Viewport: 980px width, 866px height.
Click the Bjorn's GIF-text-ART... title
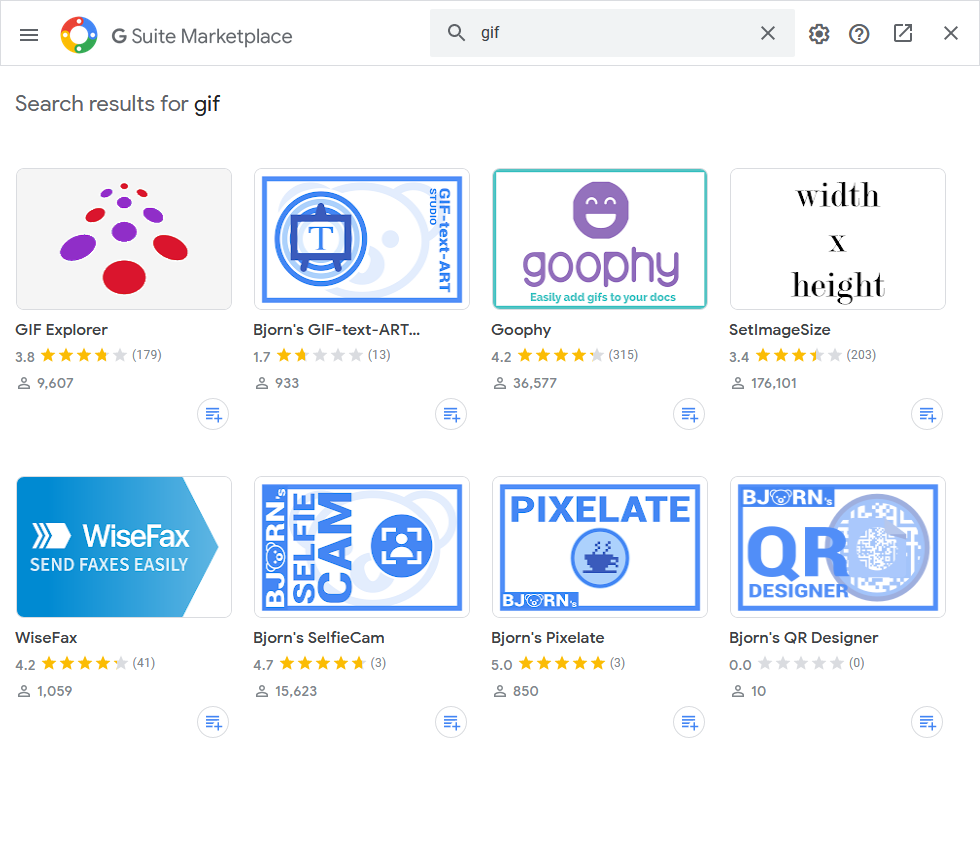point(336,330)
